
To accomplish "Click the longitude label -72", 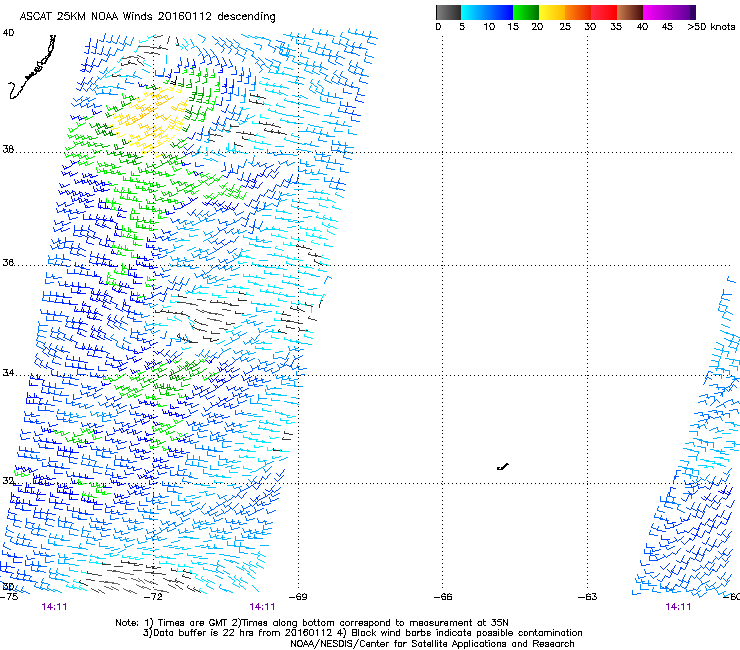I will point(153,597).
